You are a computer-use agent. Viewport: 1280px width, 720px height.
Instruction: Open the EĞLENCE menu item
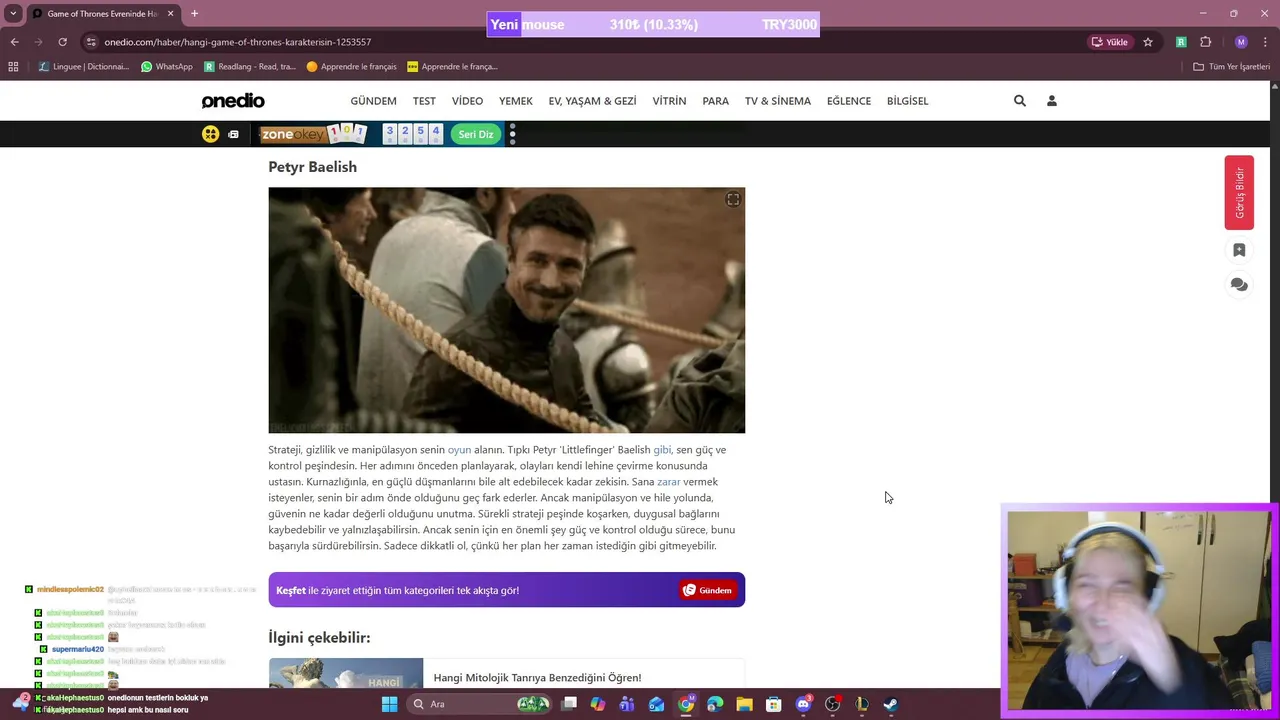point(849,101)
